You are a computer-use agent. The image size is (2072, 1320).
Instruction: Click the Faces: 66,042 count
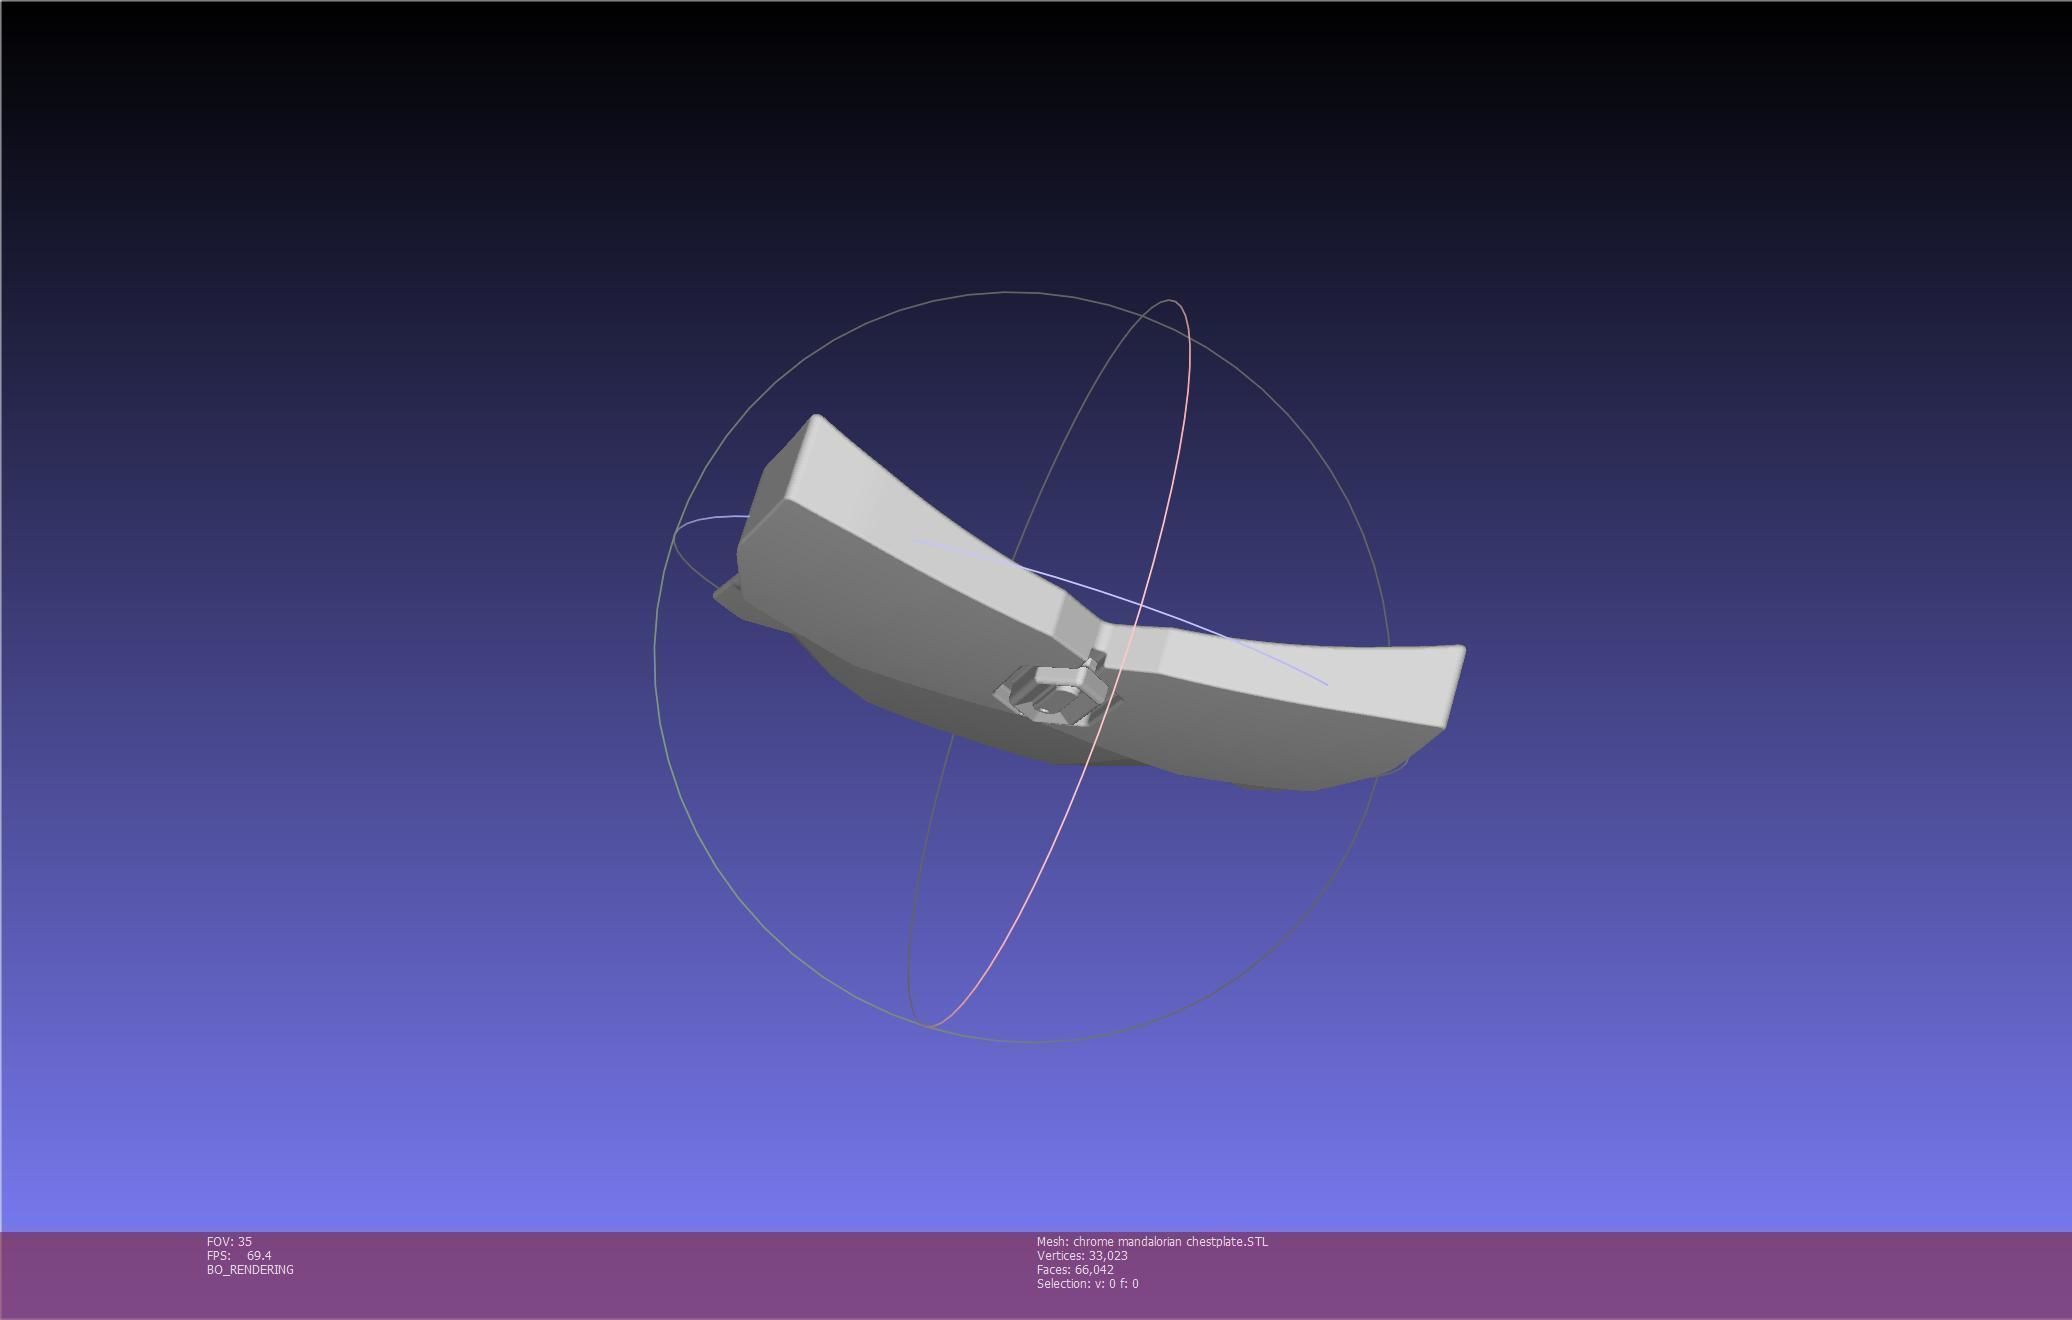1075,1269
